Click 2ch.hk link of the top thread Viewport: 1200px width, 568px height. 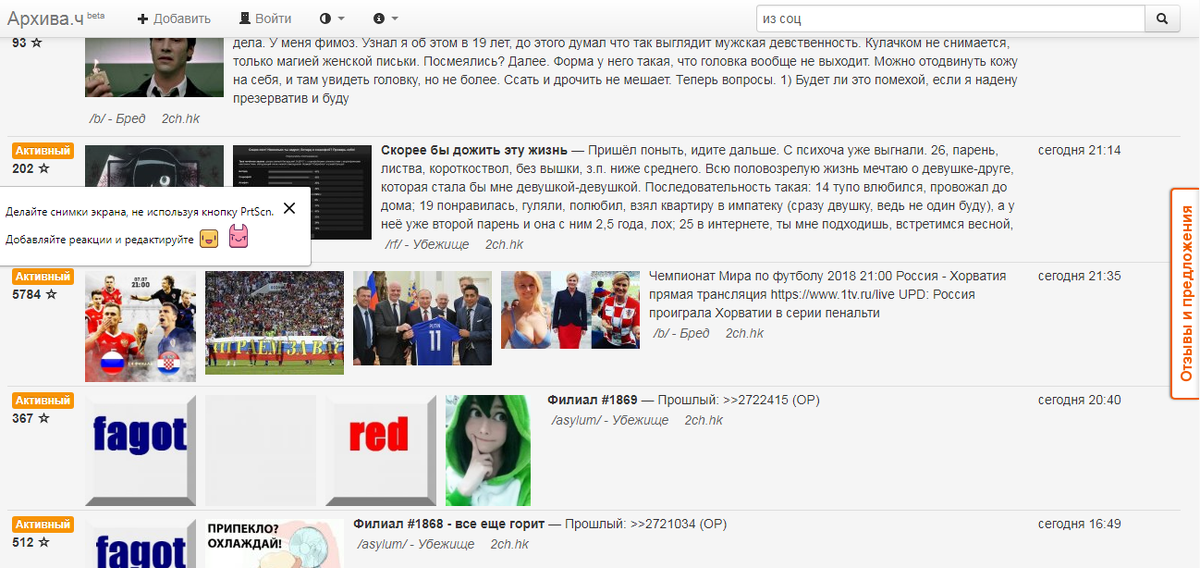181,118
